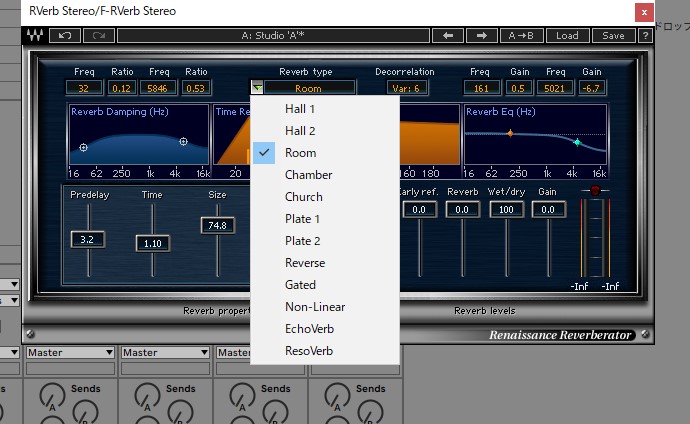Click Send A knob on first mixer channel
The width and height of the screenshot is (690, 424).
pos(52,396)
